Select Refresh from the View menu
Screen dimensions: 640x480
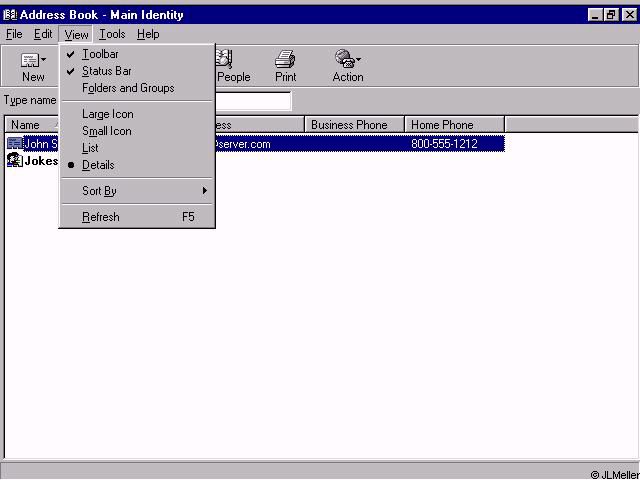(x=100, y=217)
